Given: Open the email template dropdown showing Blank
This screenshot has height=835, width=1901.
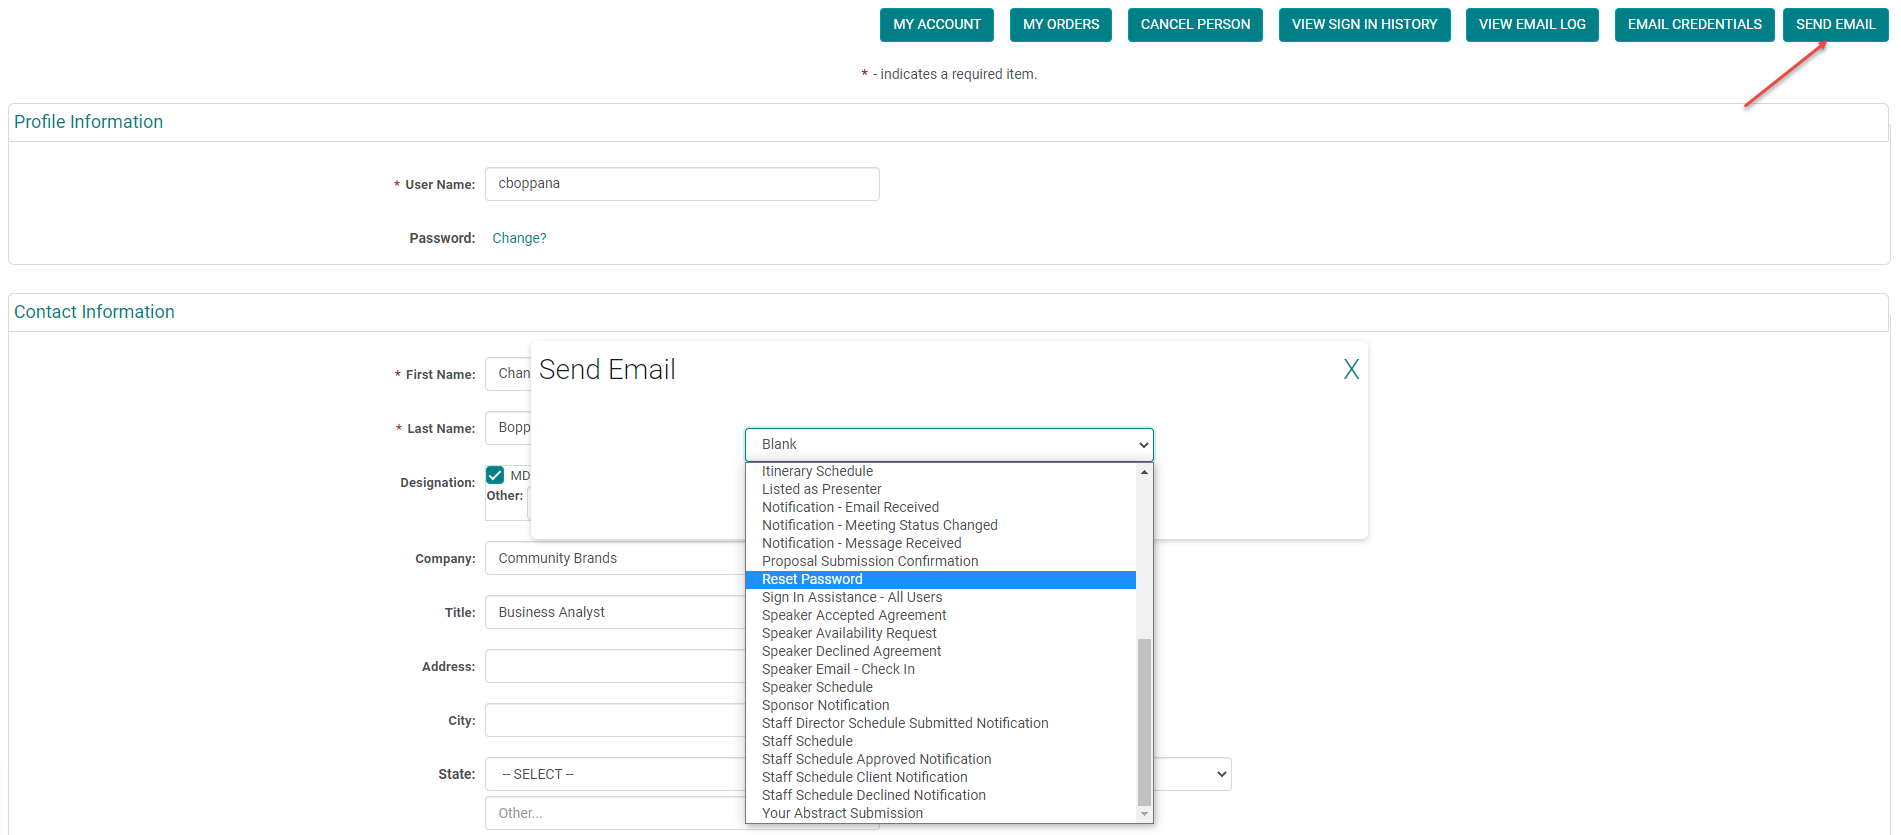Looking at the screenshot, I should point(948,444).
